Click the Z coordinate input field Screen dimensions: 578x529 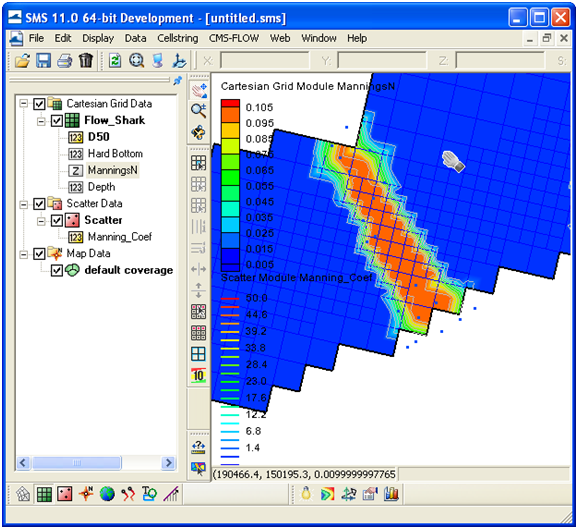click(x=499, y=60)
